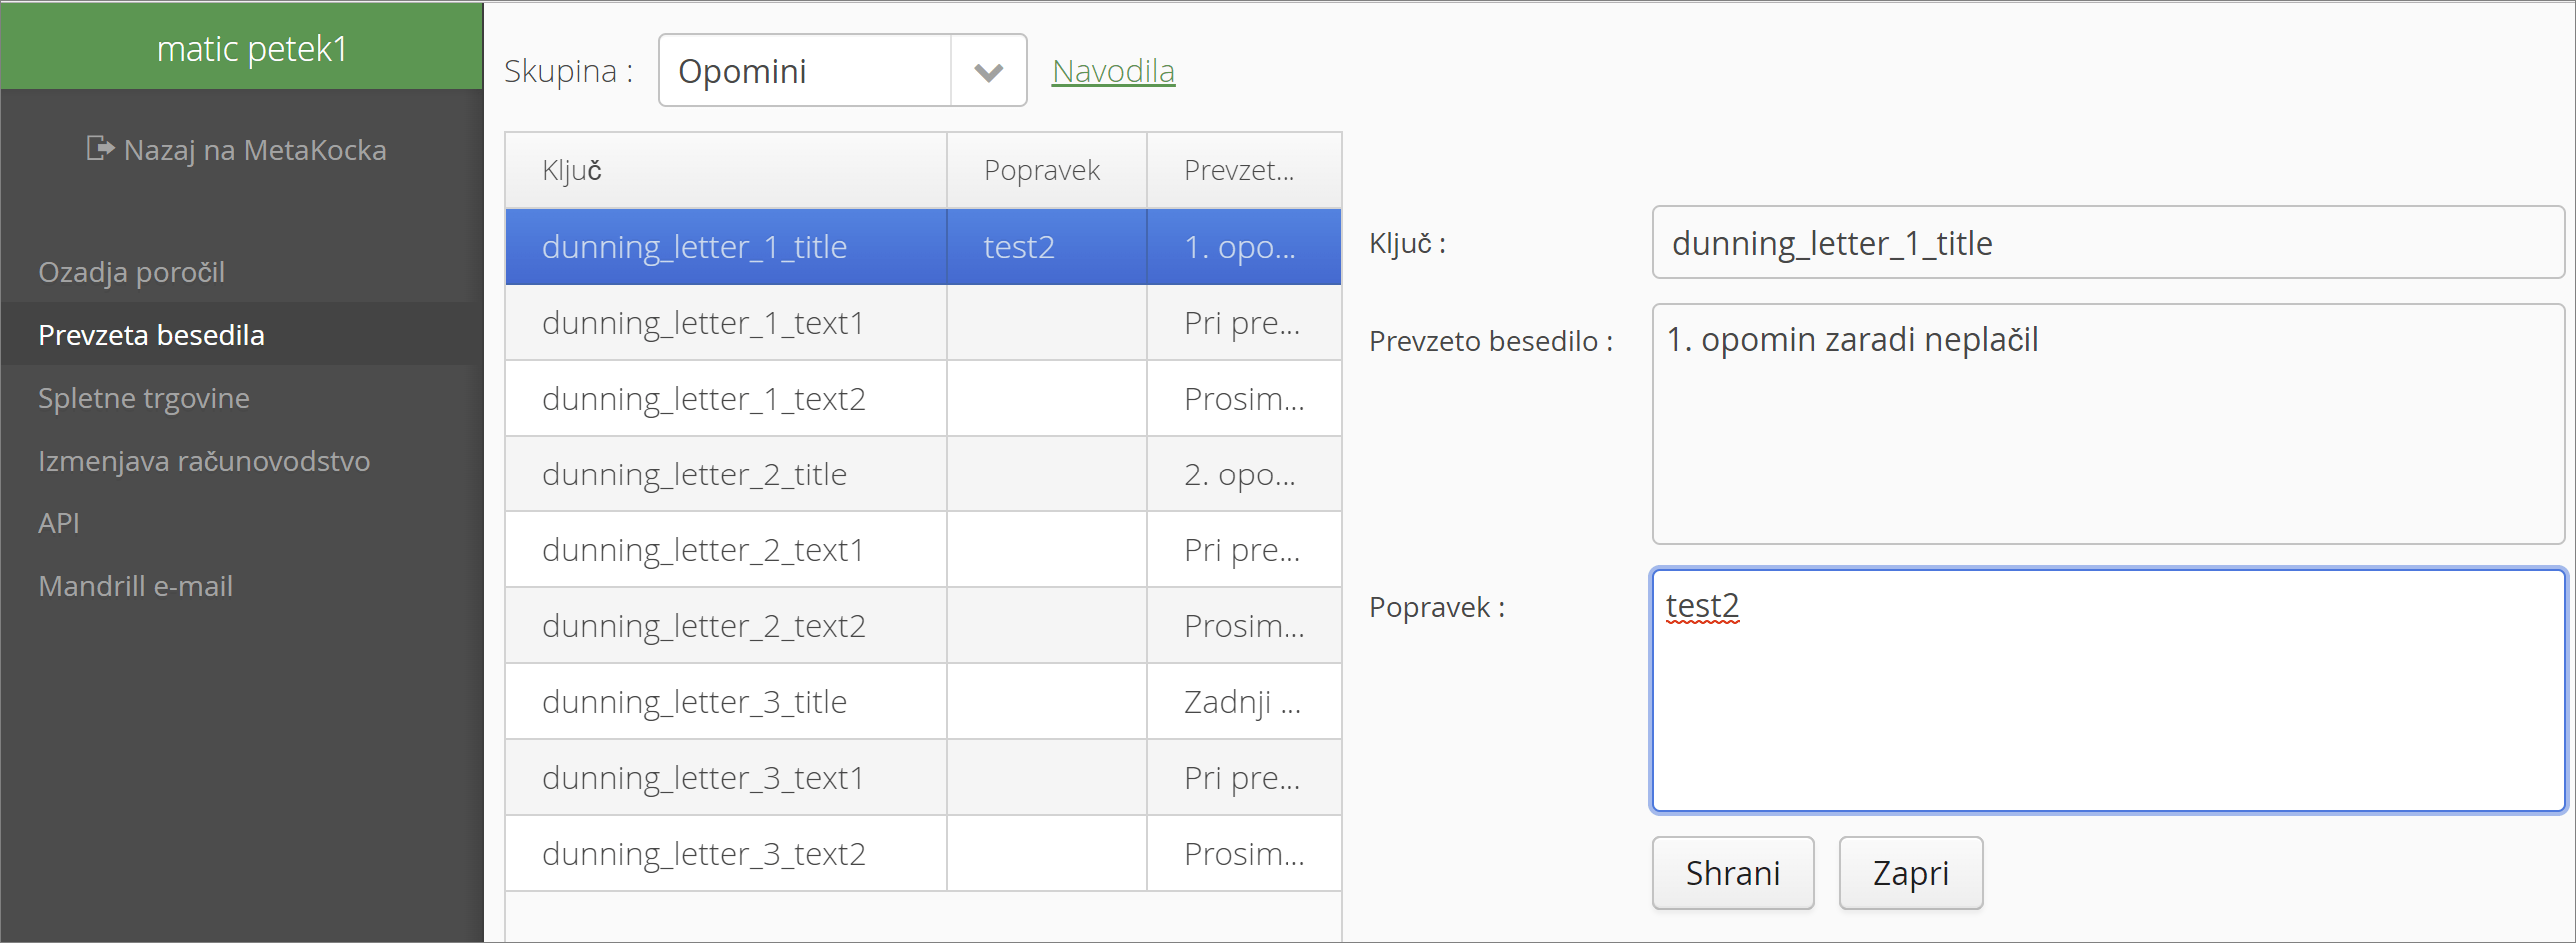The width and height of the screenshot is (2576, 943).
Task: Select Prevzeta besedila sidebar item
Action: pyautogui.click(x=151, y=335)
